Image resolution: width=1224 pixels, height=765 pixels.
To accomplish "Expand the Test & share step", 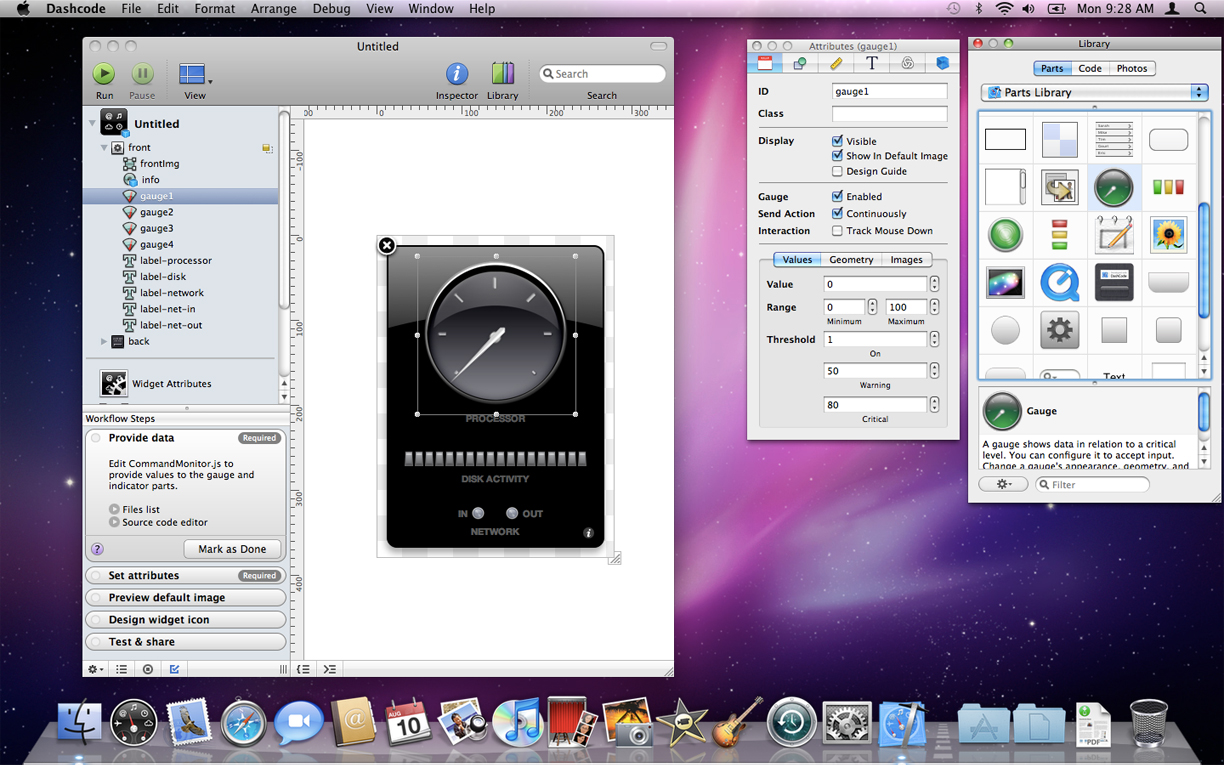I will [185, 641].
